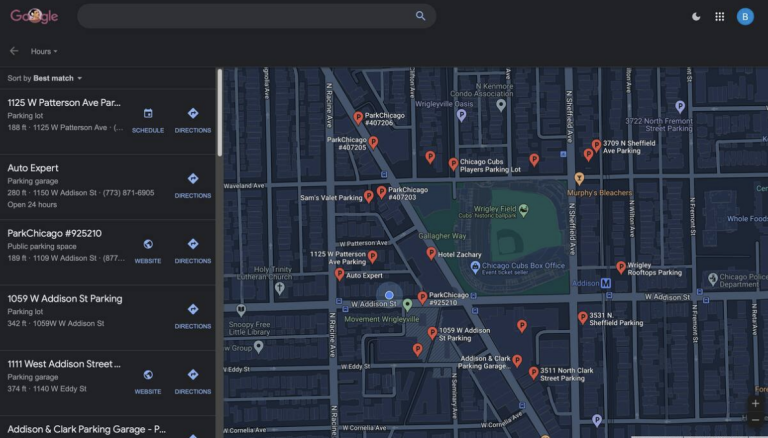Open 1059 W Addison St Parking listing title

tap(65, 299)
